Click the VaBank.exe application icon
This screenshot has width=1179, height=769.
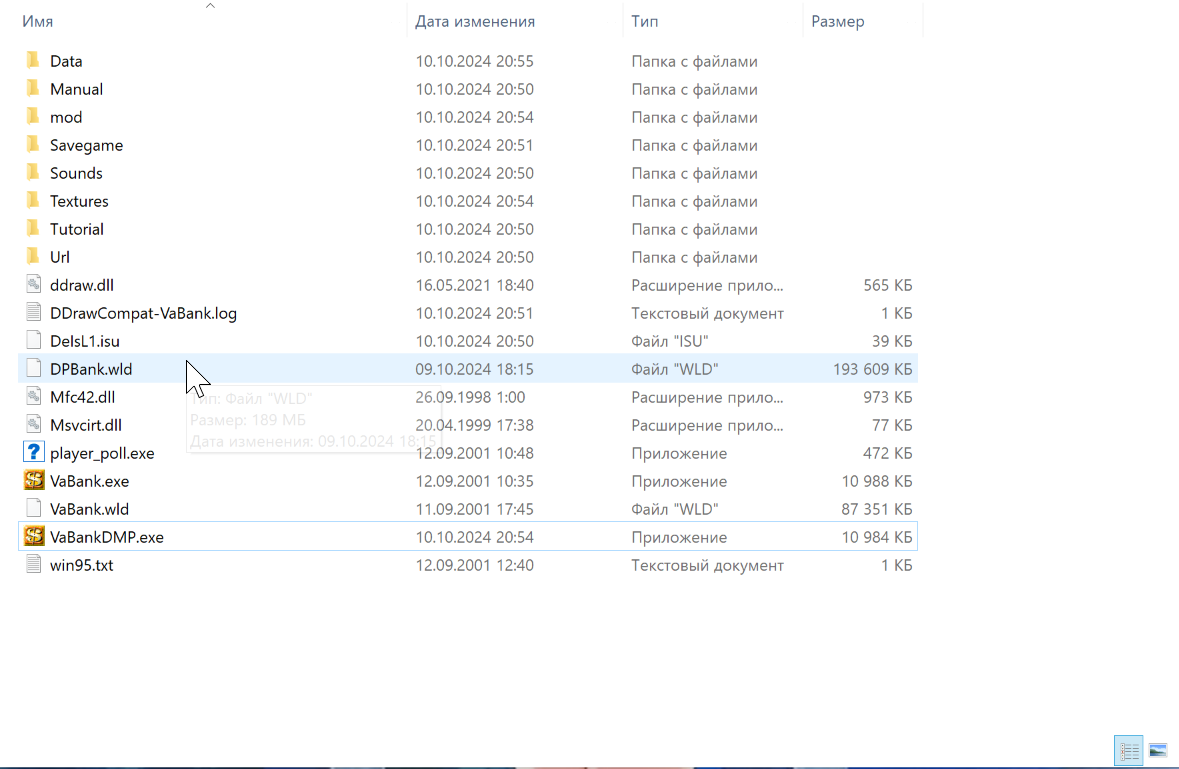pyautogui.click(x=33, y=480)
